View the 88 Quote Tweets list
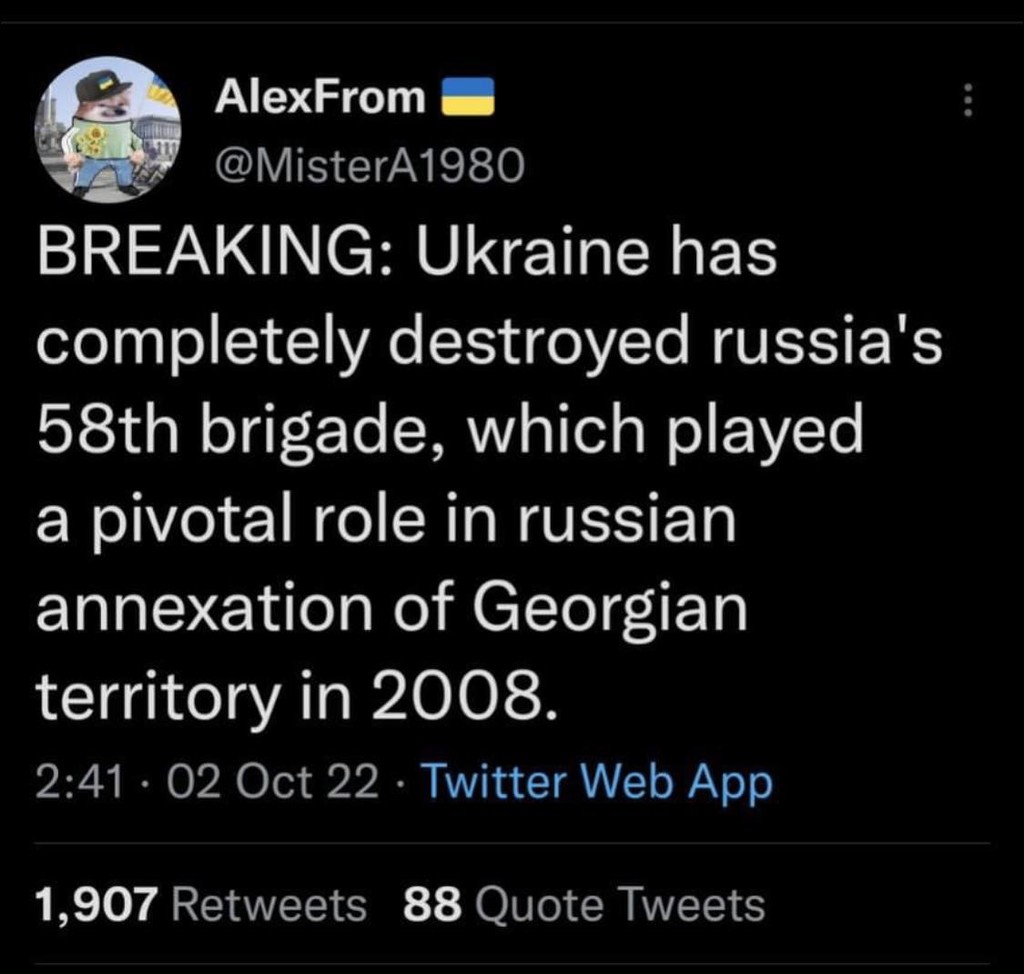1024x974 pixels. (584, 905)
